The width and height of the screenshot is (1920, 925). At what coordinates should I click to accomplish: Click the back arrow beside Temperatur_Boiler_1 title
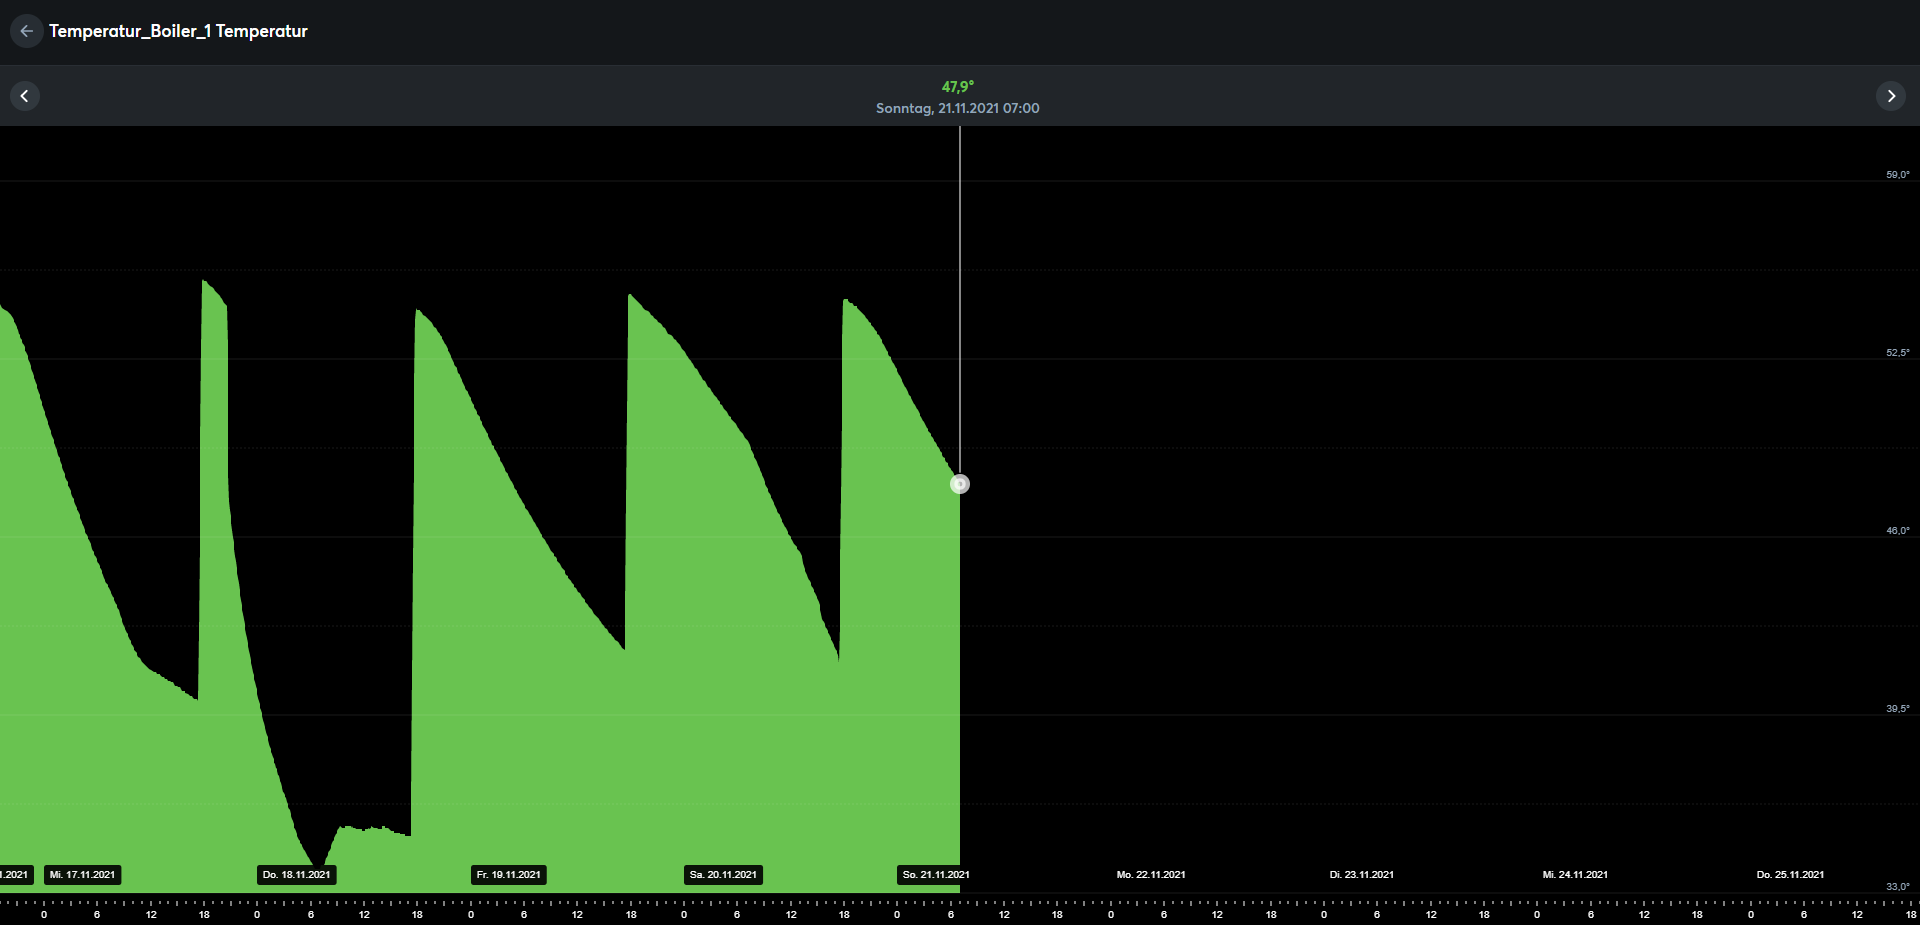tap(26, 31)
